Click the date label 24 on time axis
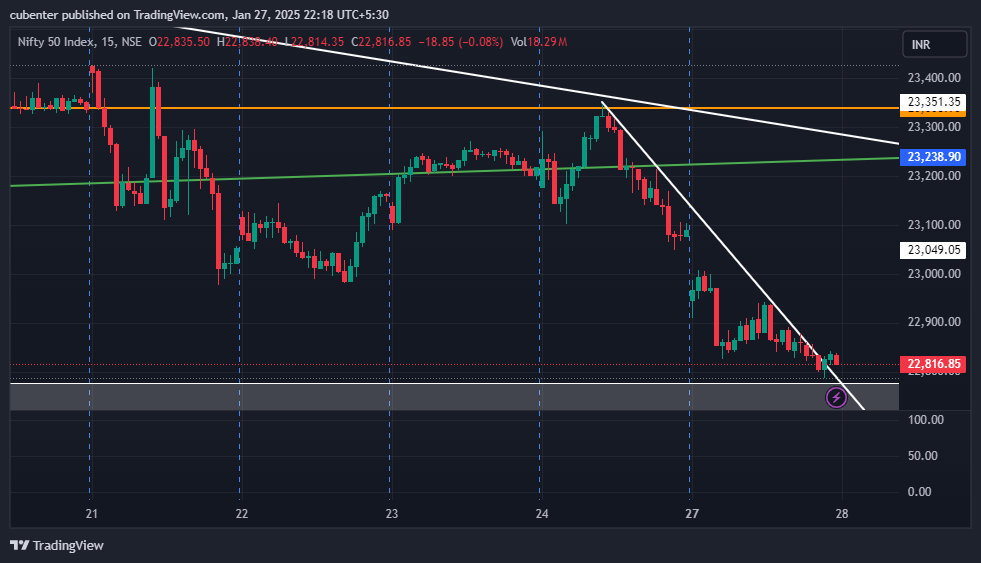The width and height of the screenshot is (981, 563). [541, 514]
